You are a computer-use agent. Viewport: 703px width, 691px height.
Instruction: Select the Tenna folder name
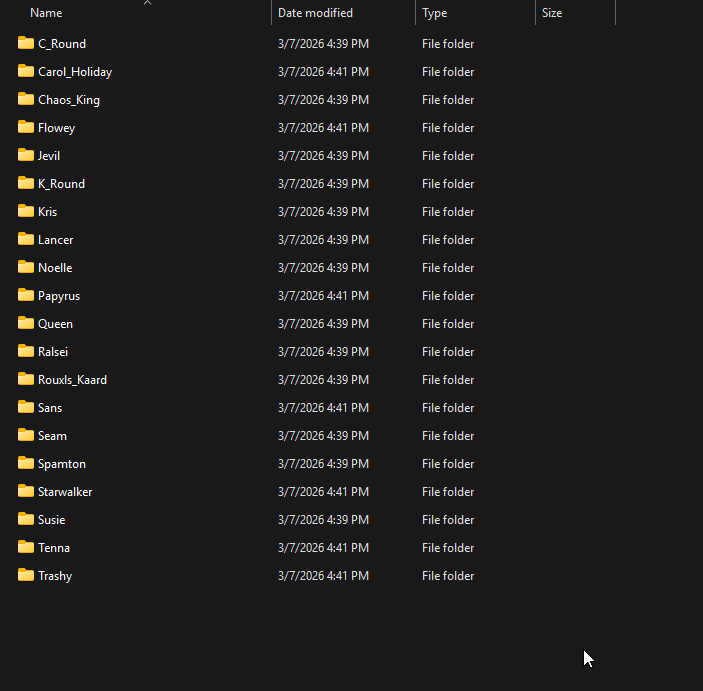(x=54, y=548)
